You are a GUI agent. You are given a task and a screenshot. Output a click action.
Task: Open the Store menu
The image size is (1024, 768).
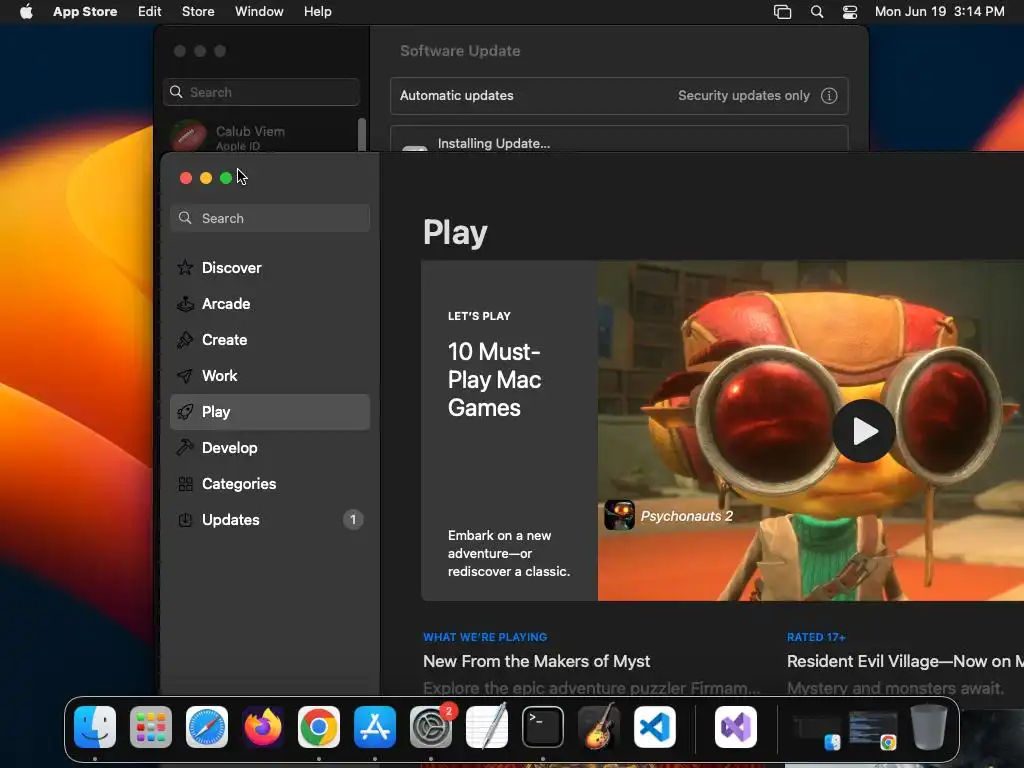click(x=198, y=12)
